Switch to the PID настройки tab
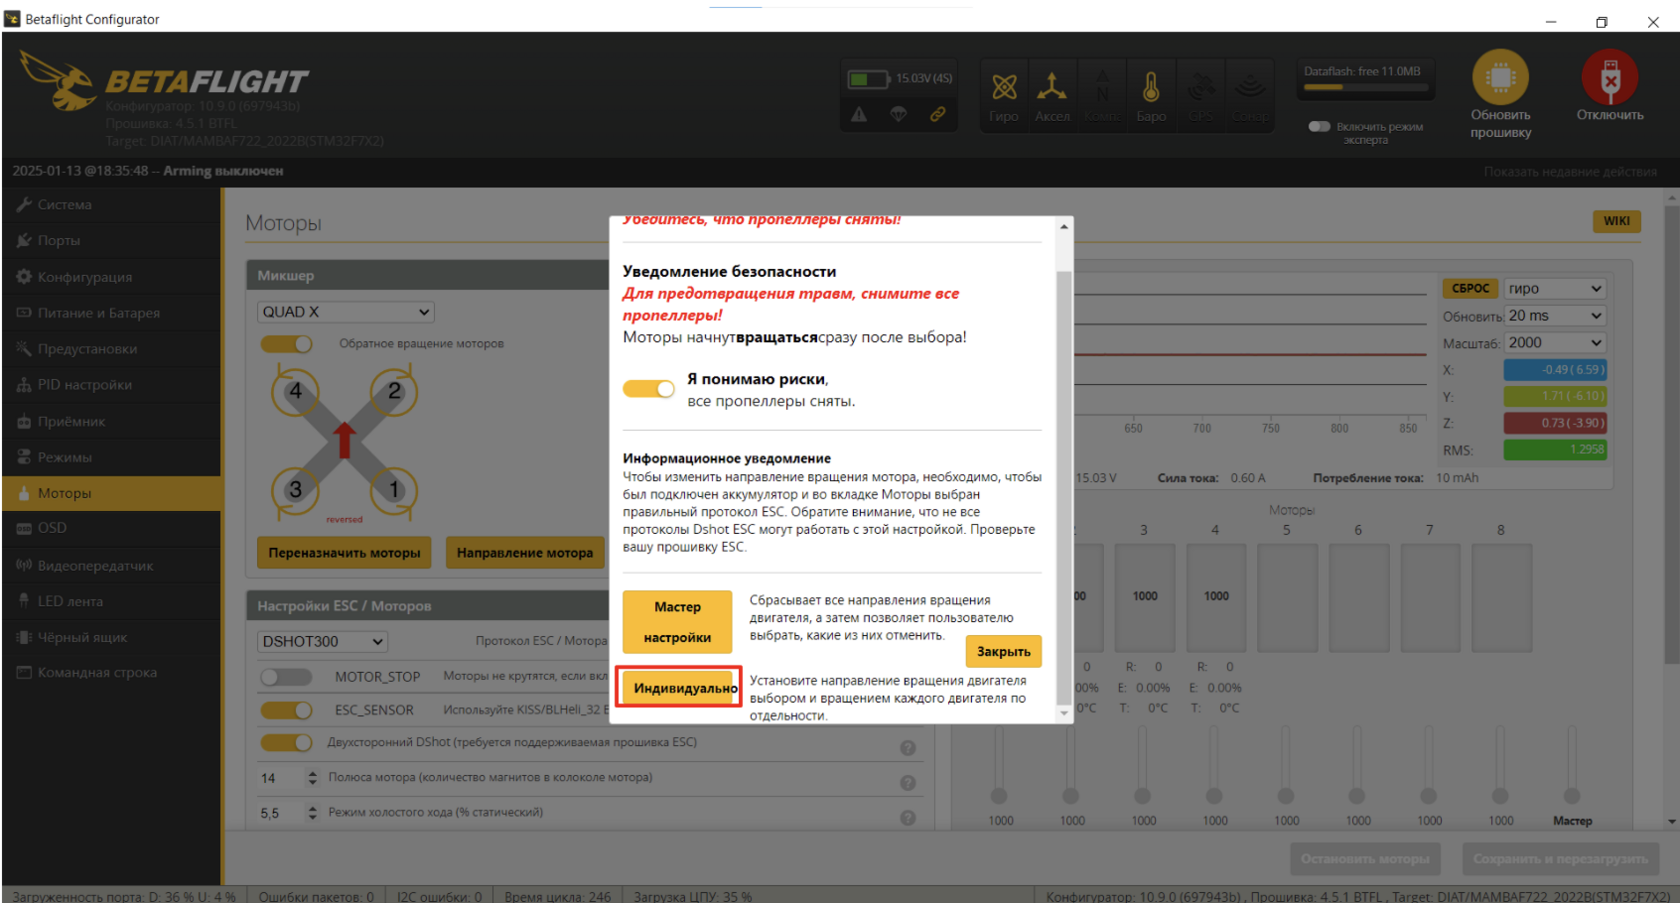The image size is (1680, 903). tap(84, 385)
